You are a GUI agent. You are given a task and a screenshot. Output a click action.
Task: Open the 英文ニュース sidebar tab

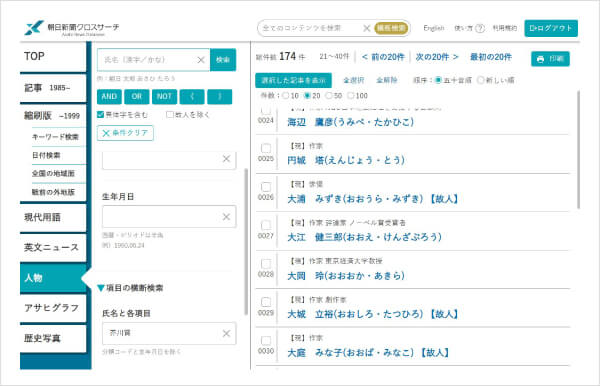(x=53, y=248)
